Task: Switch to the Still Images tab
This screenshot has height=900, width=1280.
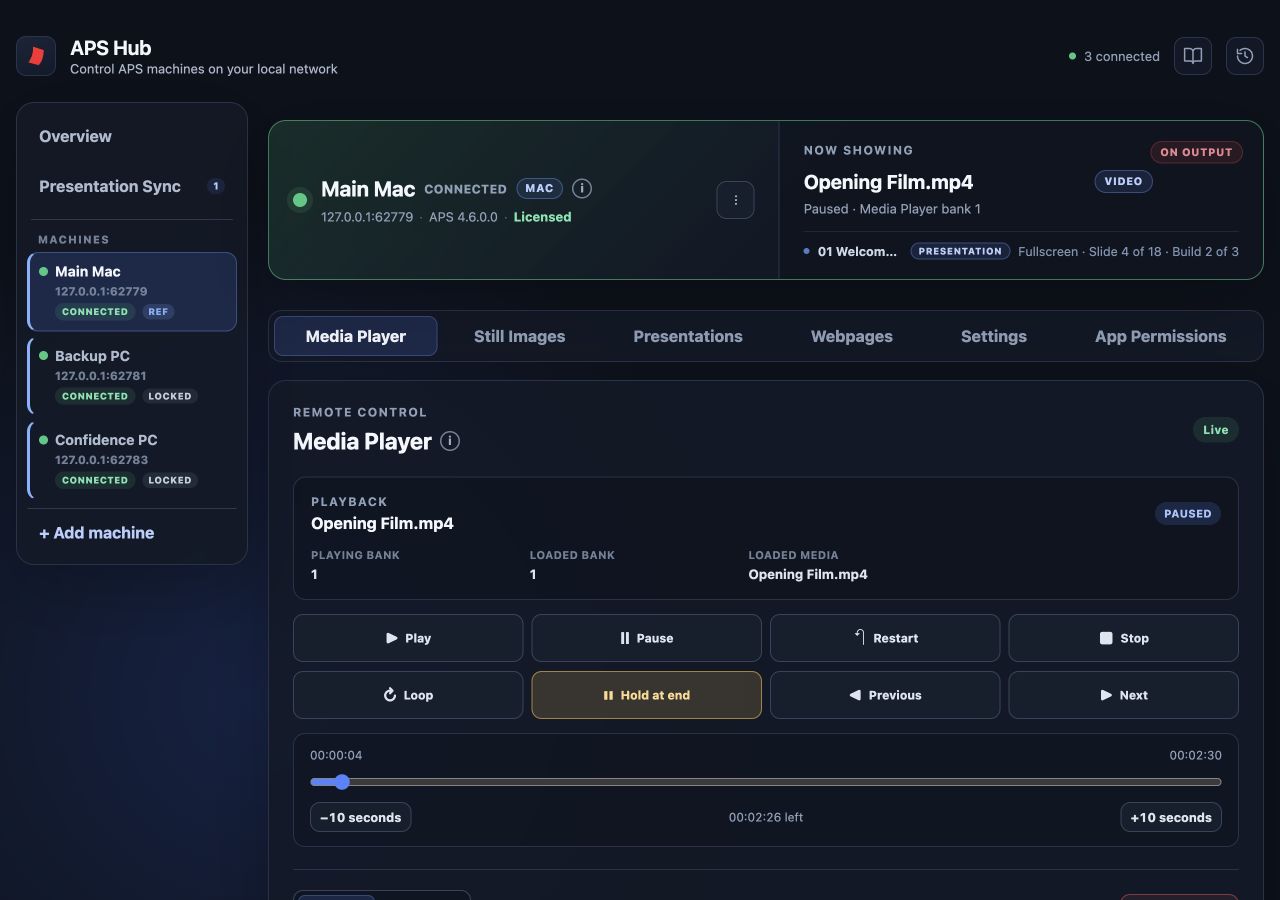Action: point(519,336)
